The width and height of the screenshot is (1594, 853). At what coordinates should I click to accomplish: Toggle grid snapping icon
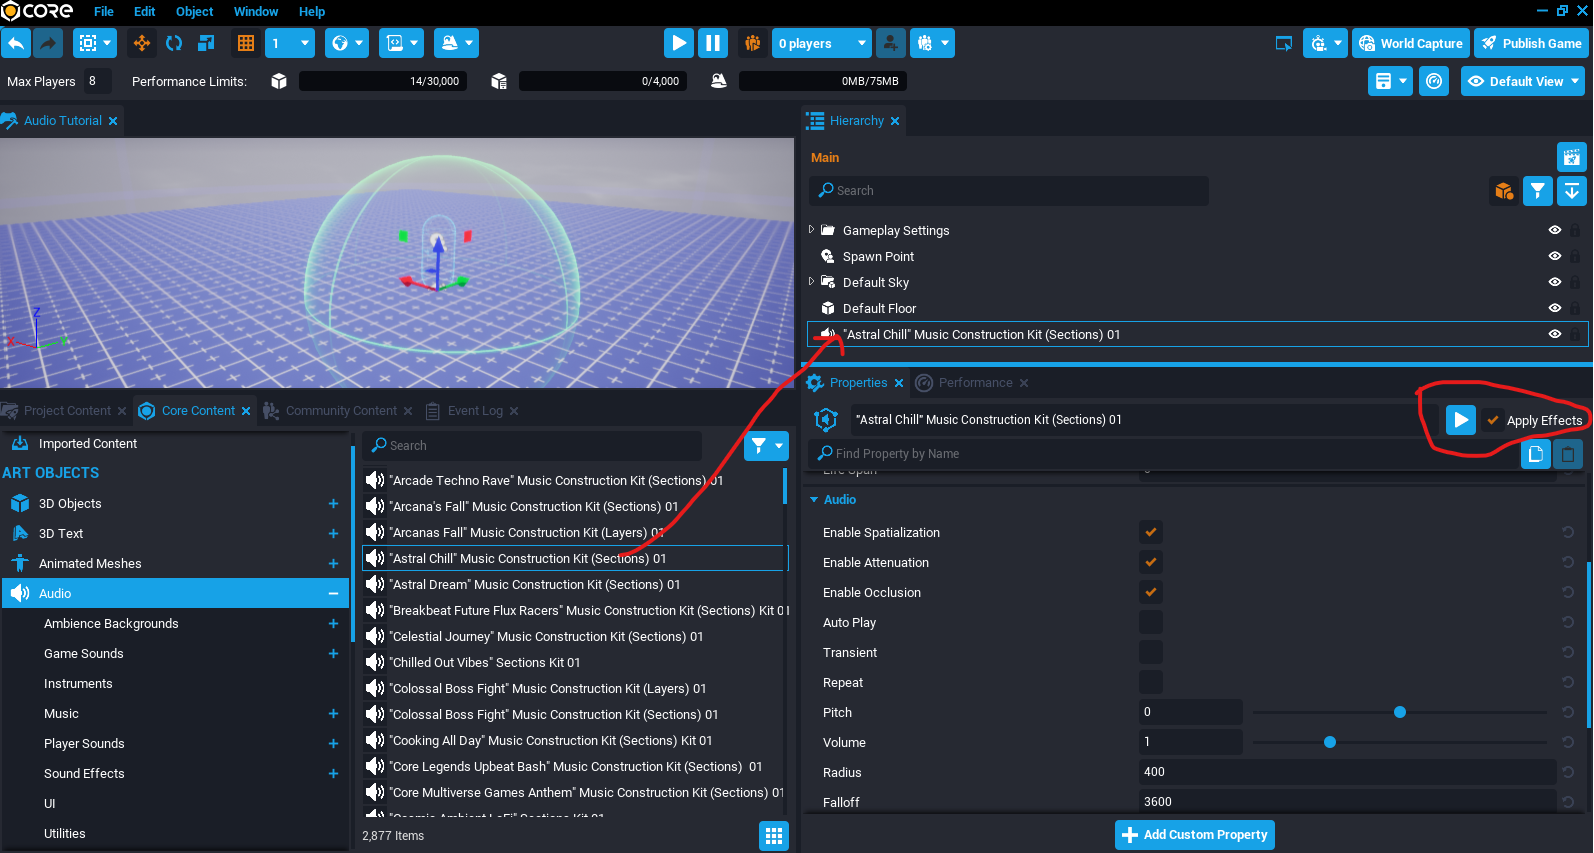click(x=245, y=43)
